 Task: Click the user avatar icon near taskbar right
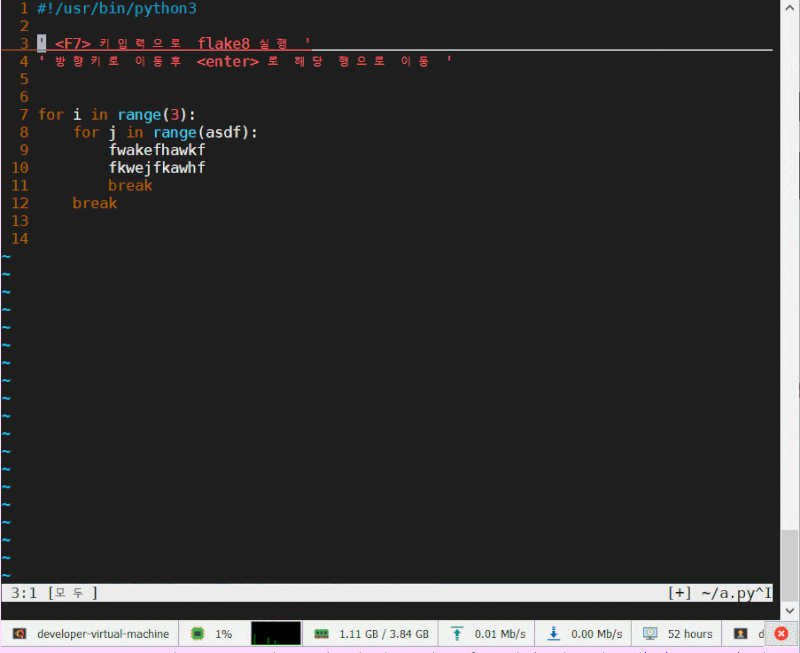[742, 633]
